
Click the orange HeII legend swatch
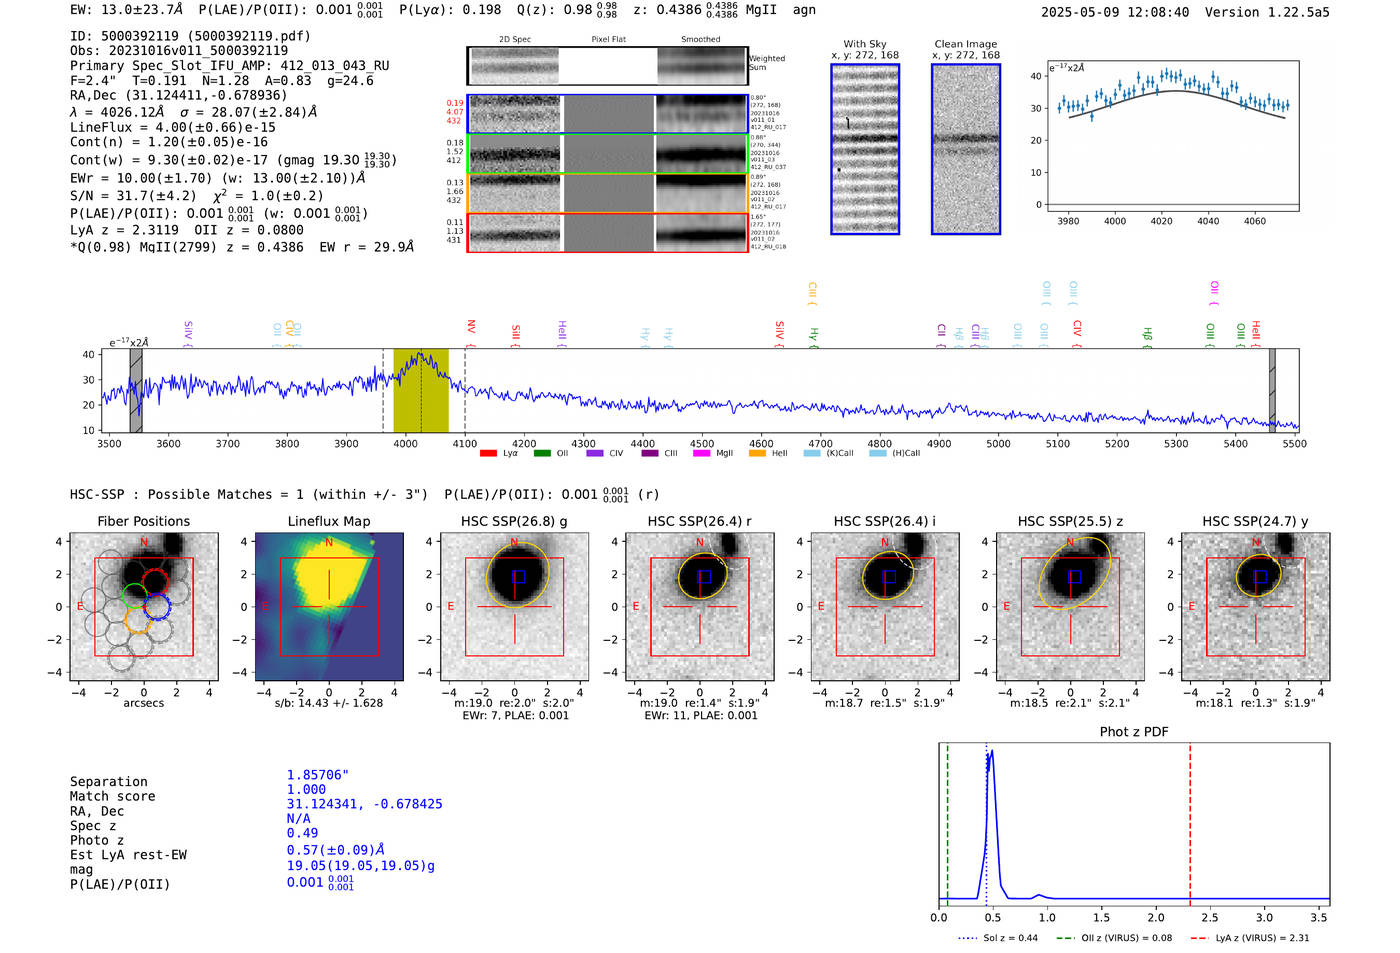(757, 453)
